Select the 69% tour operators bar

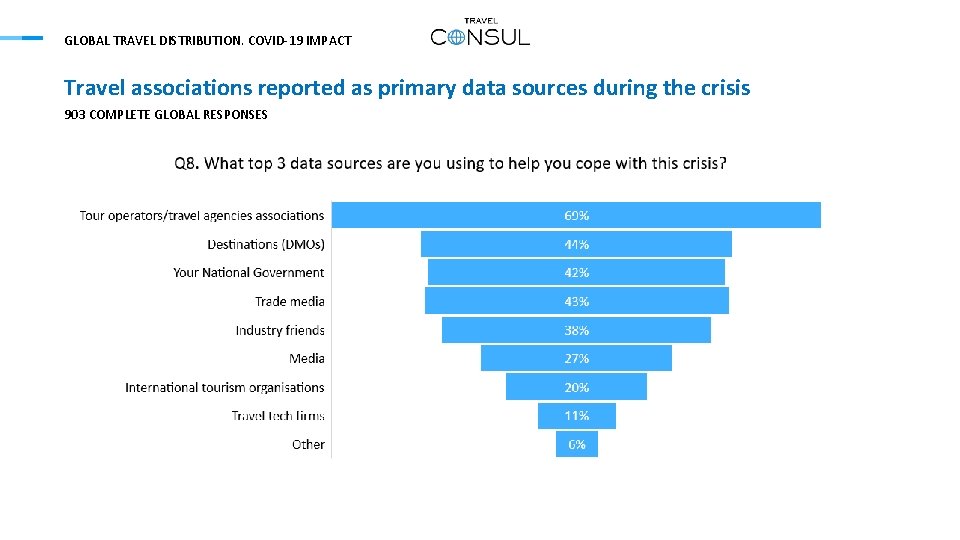coord(576,215)
